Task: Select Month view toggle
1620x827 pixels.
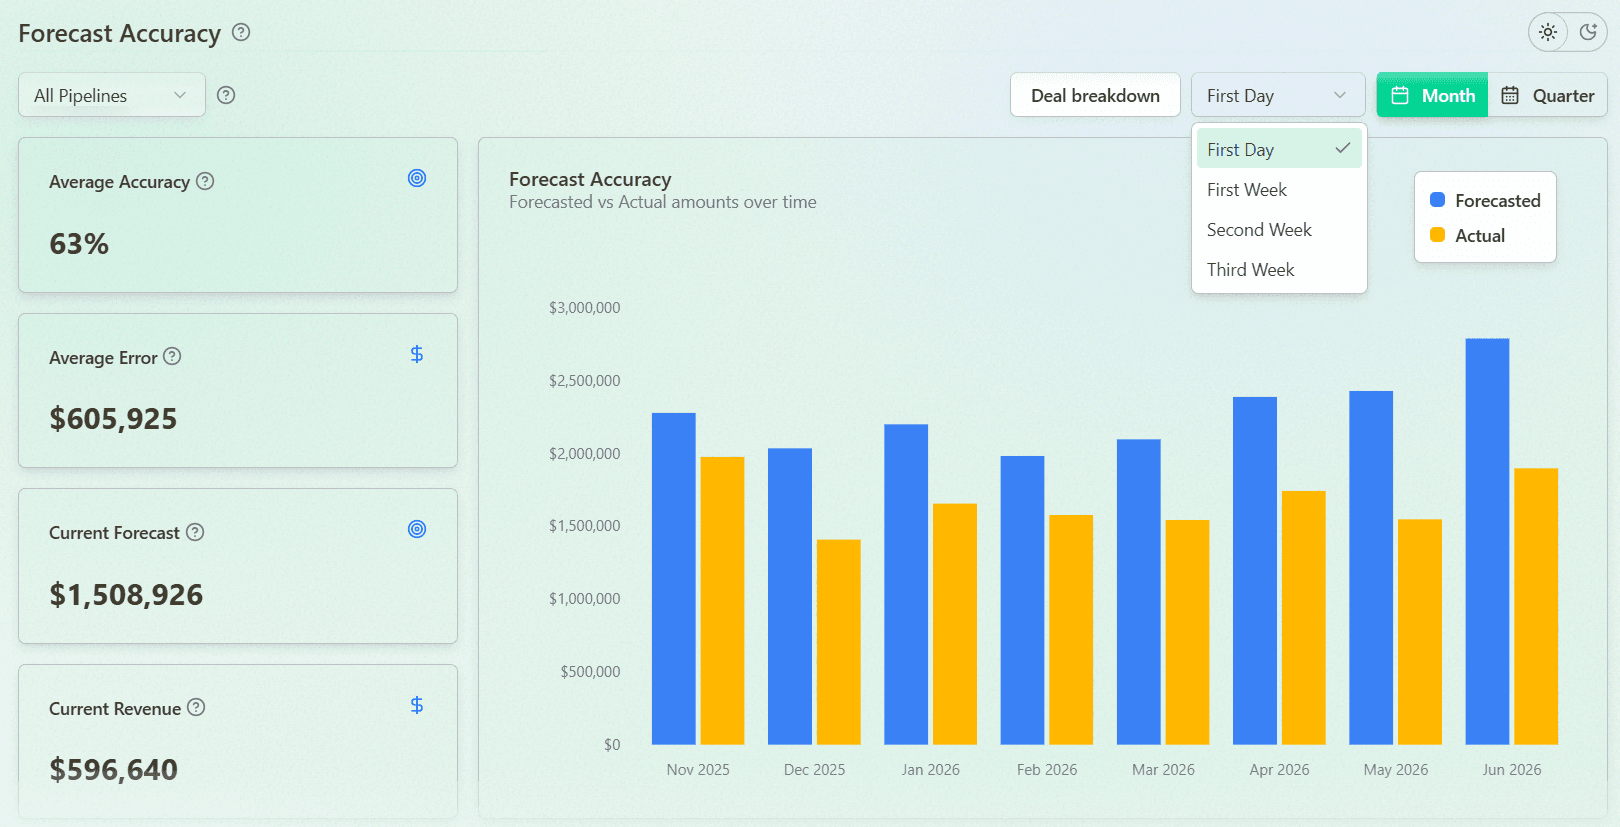Action: (1432, 95)
